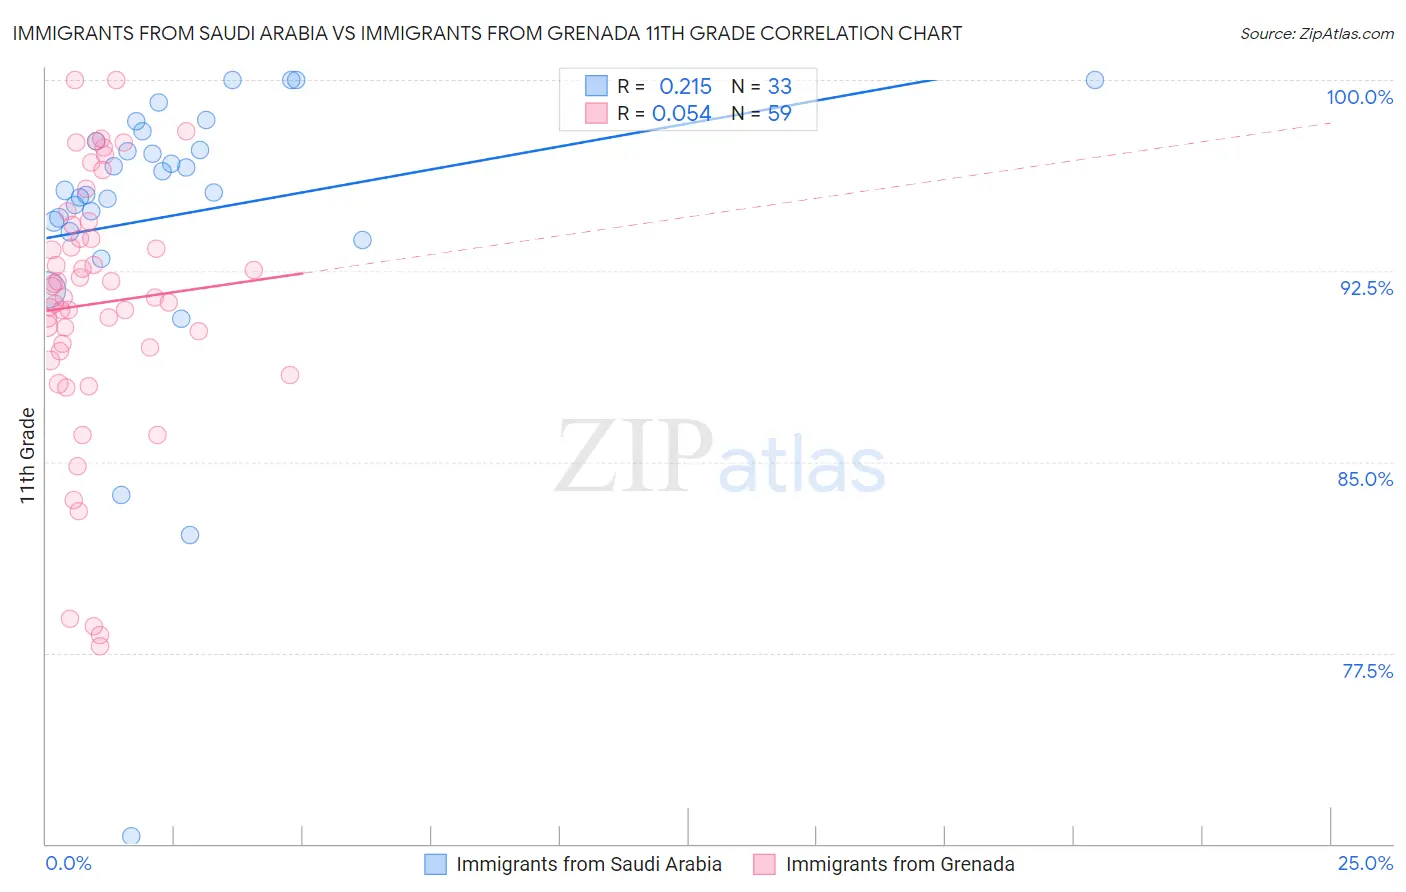This screenshot has width=1406, height=892.
Task: Click the 100.0% y-axis label
Action: pyautogui.click(x=1359, y=97)
